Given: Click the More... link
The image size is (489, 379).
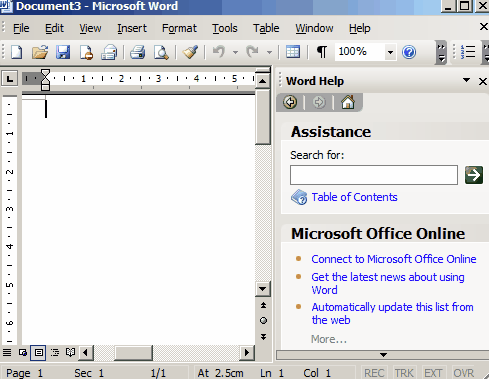Looking at the screenshot, I should click(x=329, y=339).
